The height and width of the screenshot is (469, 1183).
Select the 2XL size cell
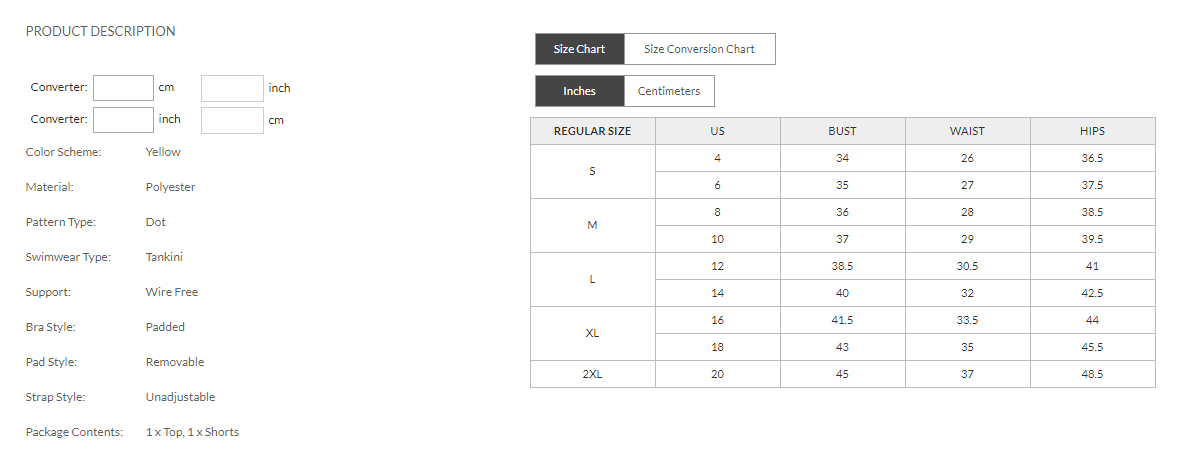(592, 374)
